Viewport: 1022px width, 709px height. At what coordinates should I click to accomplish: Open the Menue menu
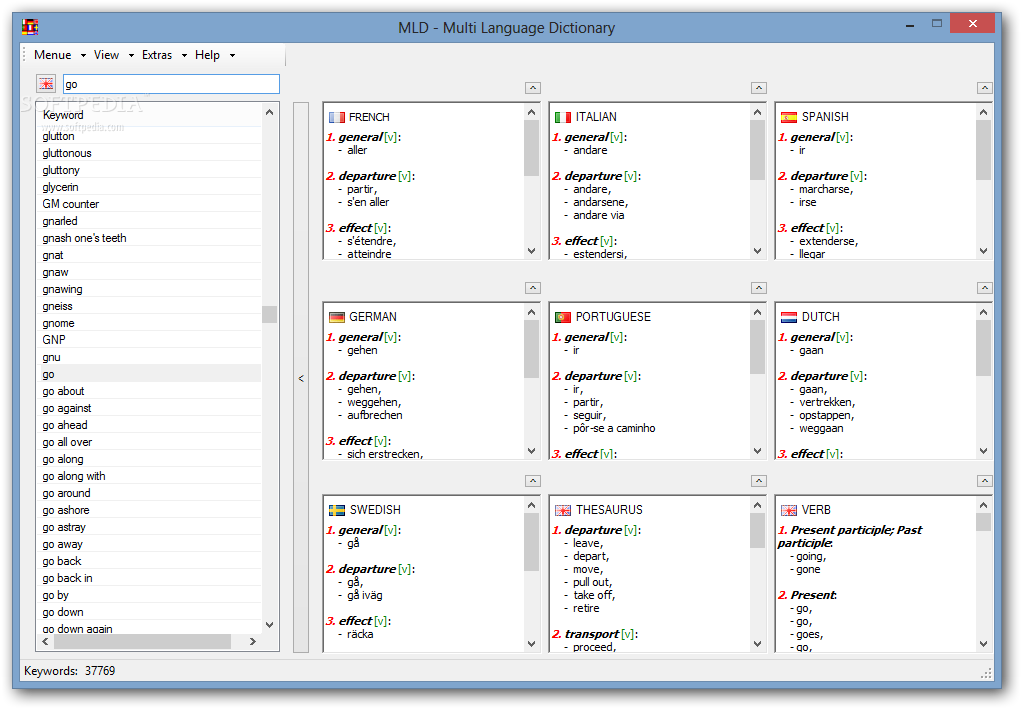click(59, 55)
